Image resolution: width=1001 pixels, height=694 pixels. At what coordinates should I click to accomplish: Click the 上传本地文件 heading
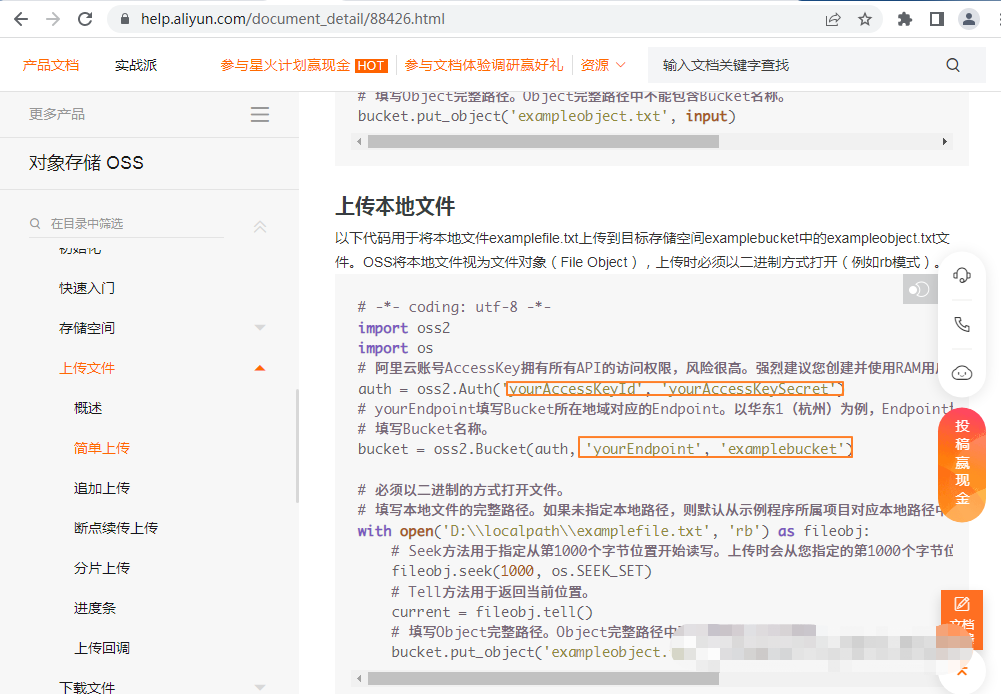pyautogui.click(x=395, y=206)
